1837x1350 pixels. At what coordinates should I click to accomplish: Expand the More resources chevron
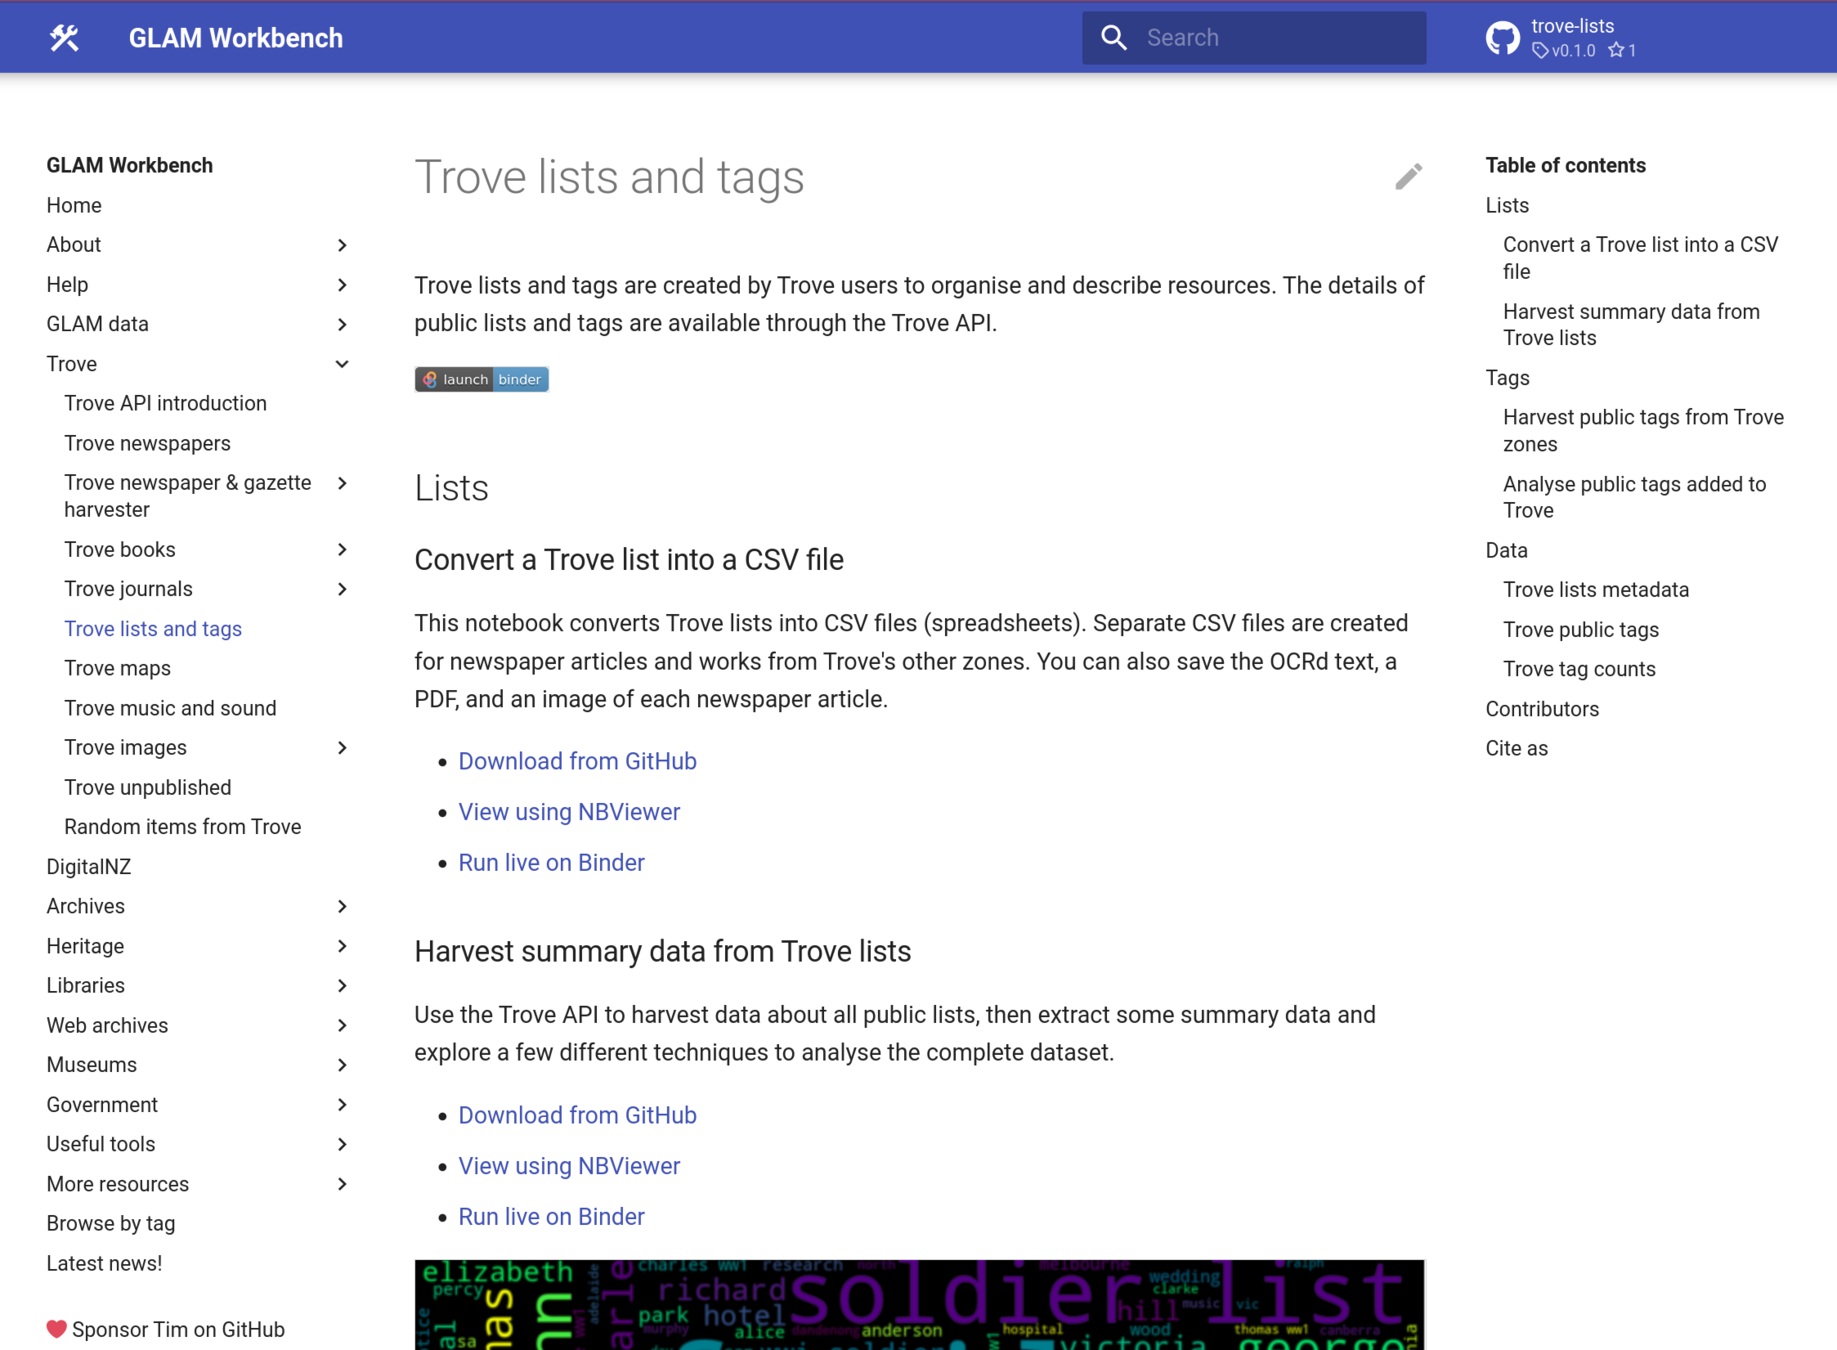point(342,1184)
